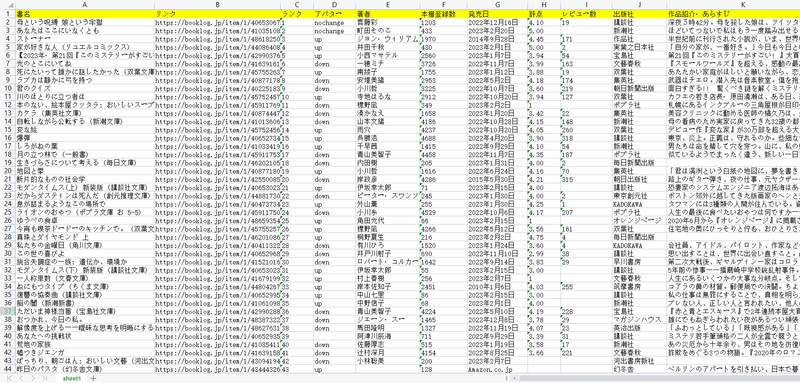Click the cell 地図と拳
This screenshot has width=800, height=383.
tap(85, 171)
